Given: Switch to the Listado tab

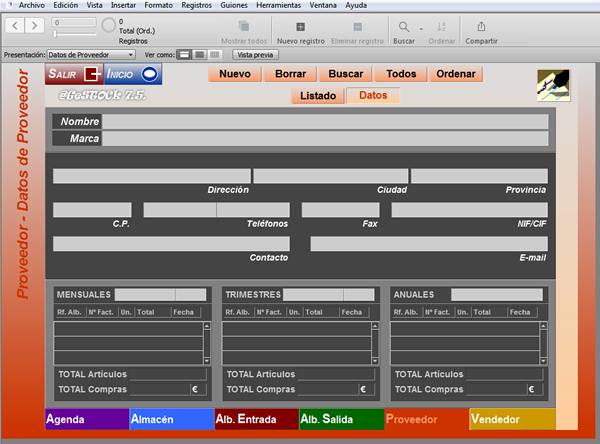Looking at the screenshot, I should click(318, 96).
